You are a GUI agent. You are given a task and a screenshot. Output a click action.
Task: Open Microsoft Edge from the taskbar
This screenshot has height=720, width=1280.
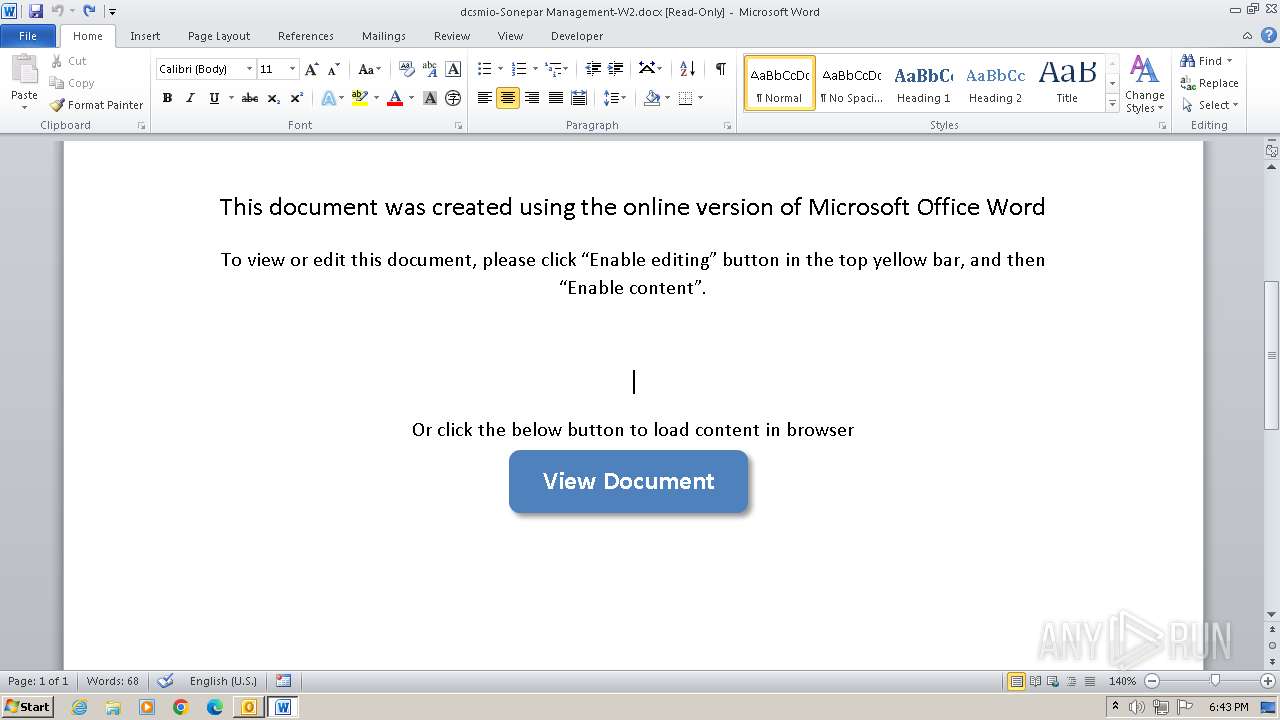coord(215,707)
